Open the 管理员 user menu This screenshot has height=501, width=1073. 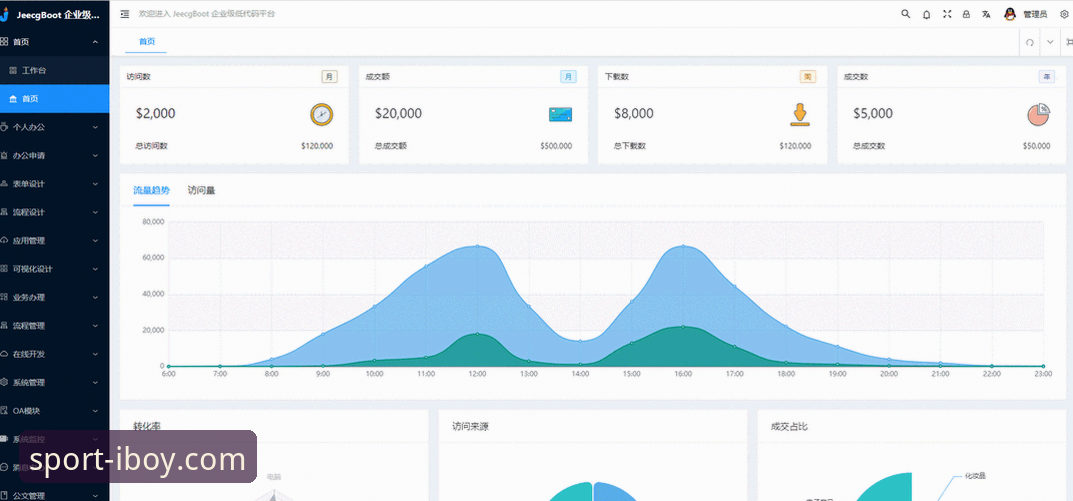click(x=1035, y=14)
